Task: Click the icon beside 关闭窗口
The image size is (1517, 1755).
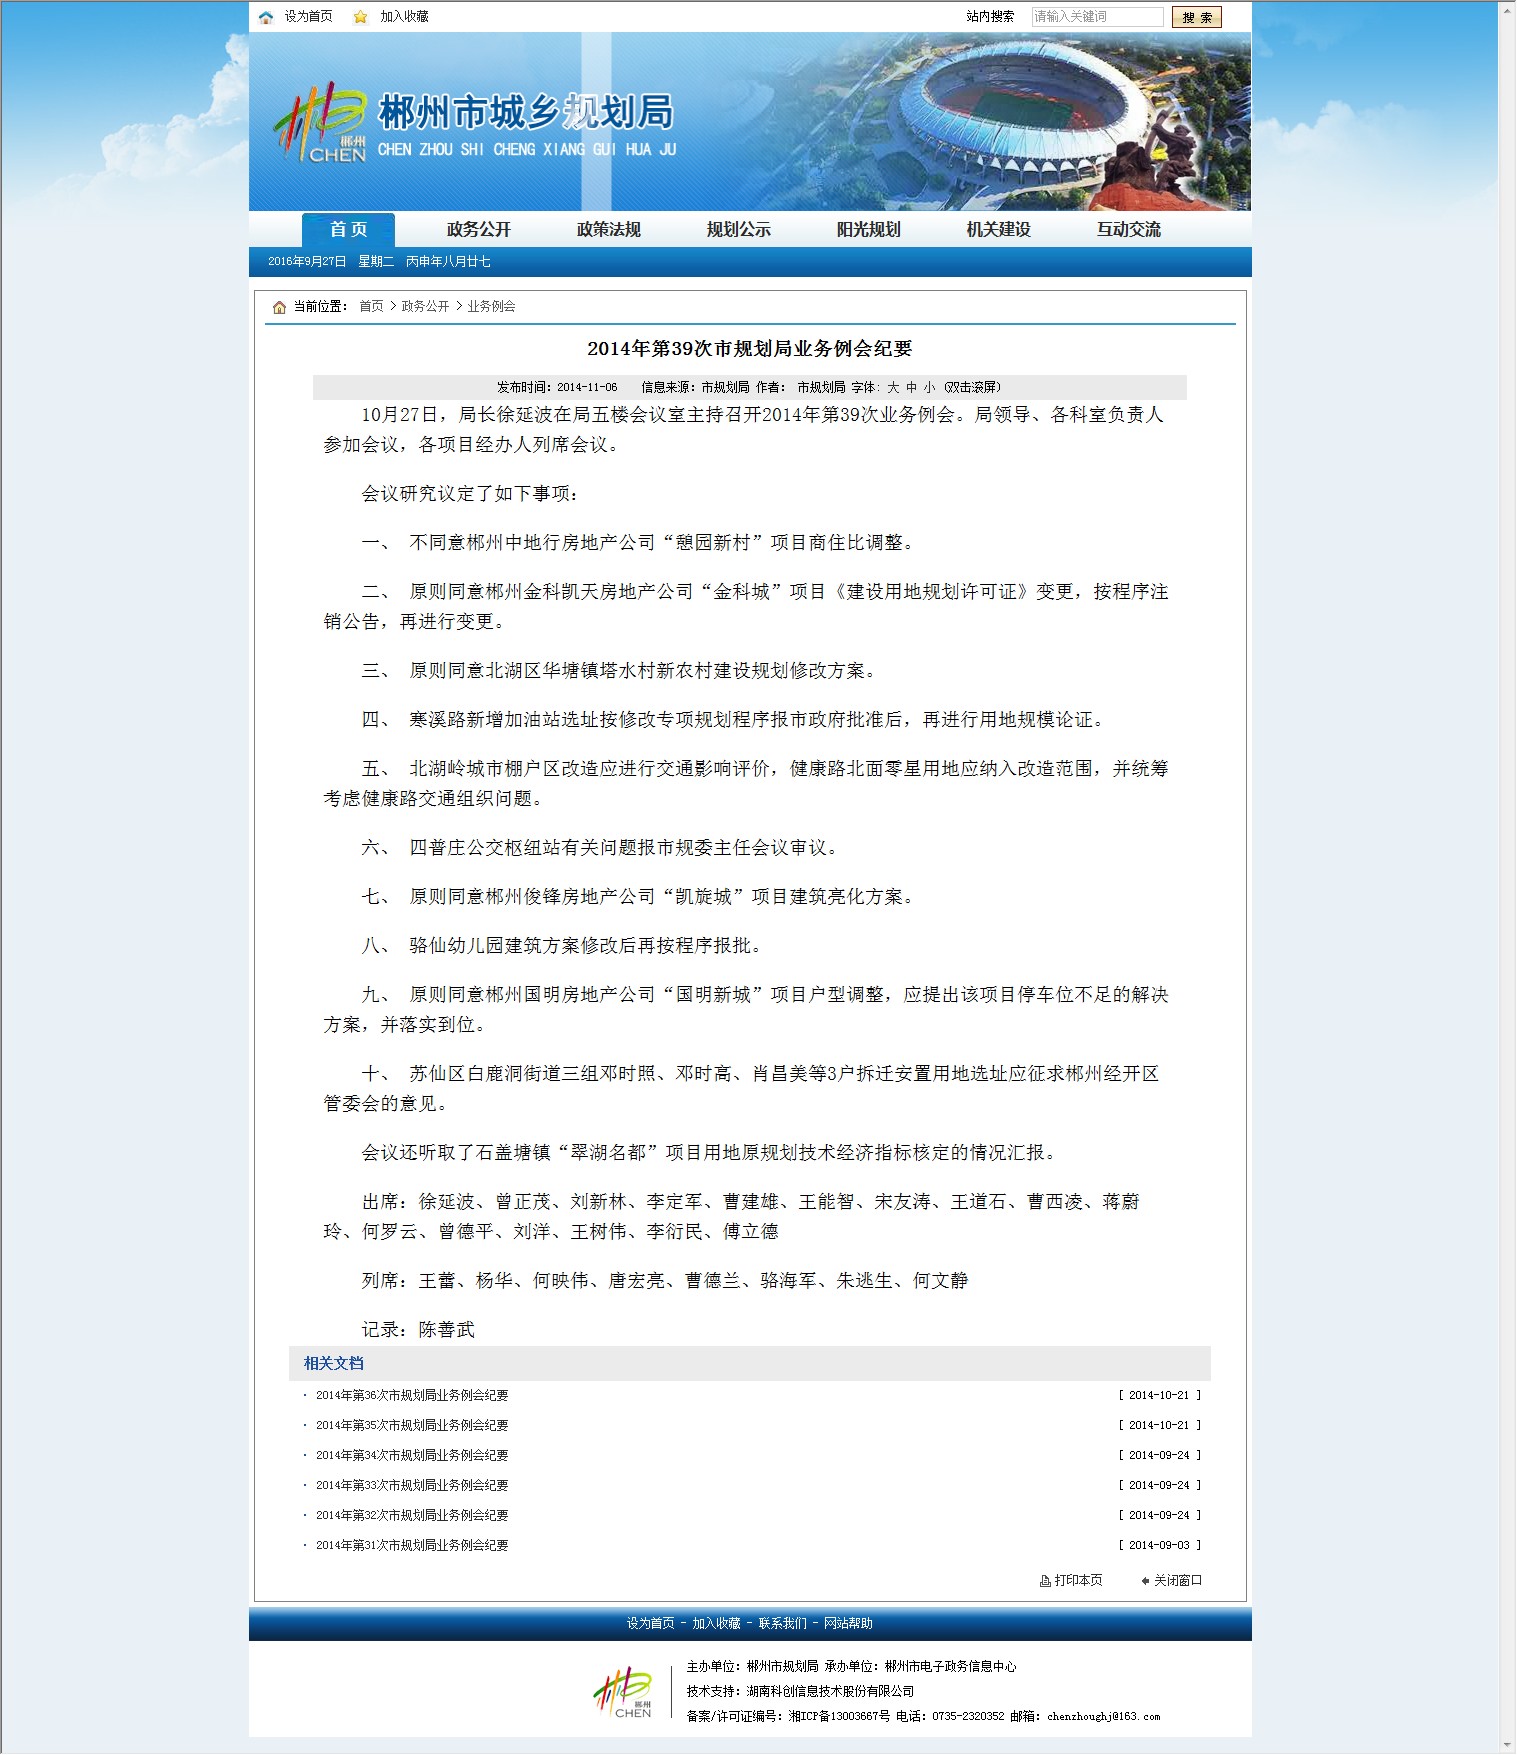Action: pyautogui.click(x=1145, y=1581)
